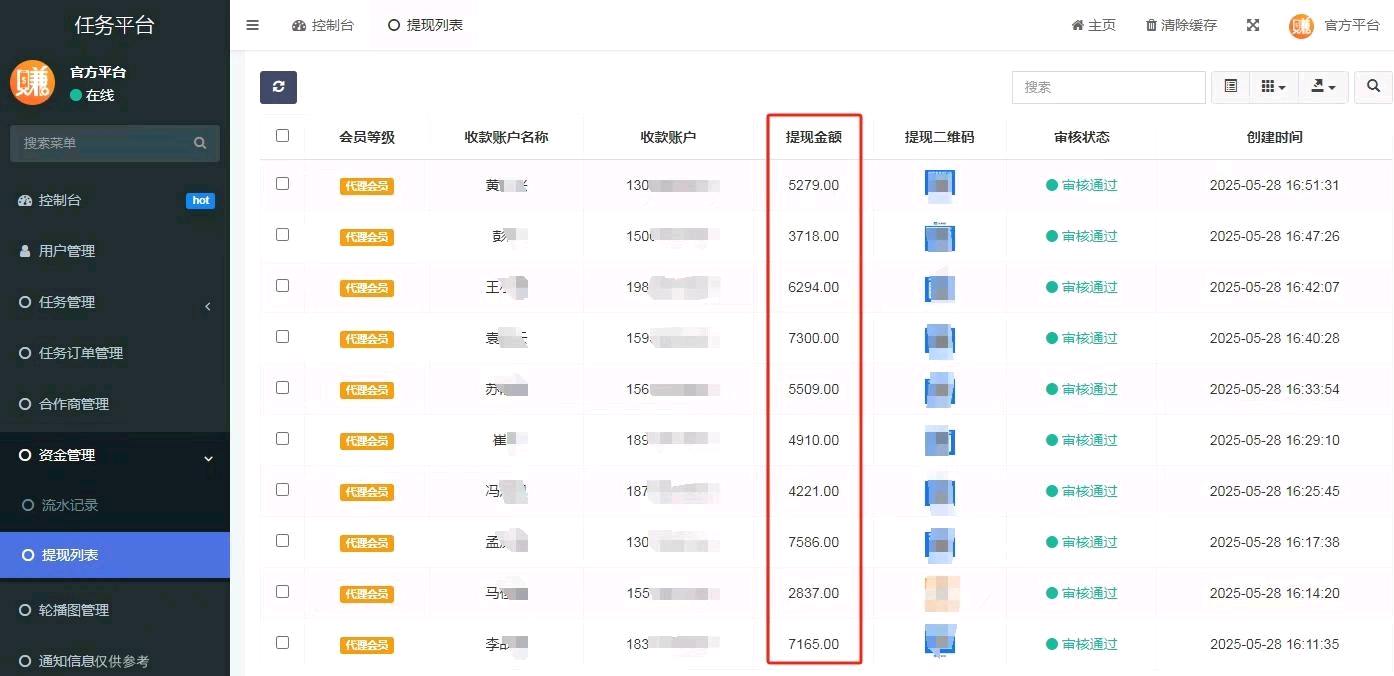This screenshot has width=1394, height=676.
Task: Click the 4221.00 withdrawal amount cell
Action: (814, 491)
